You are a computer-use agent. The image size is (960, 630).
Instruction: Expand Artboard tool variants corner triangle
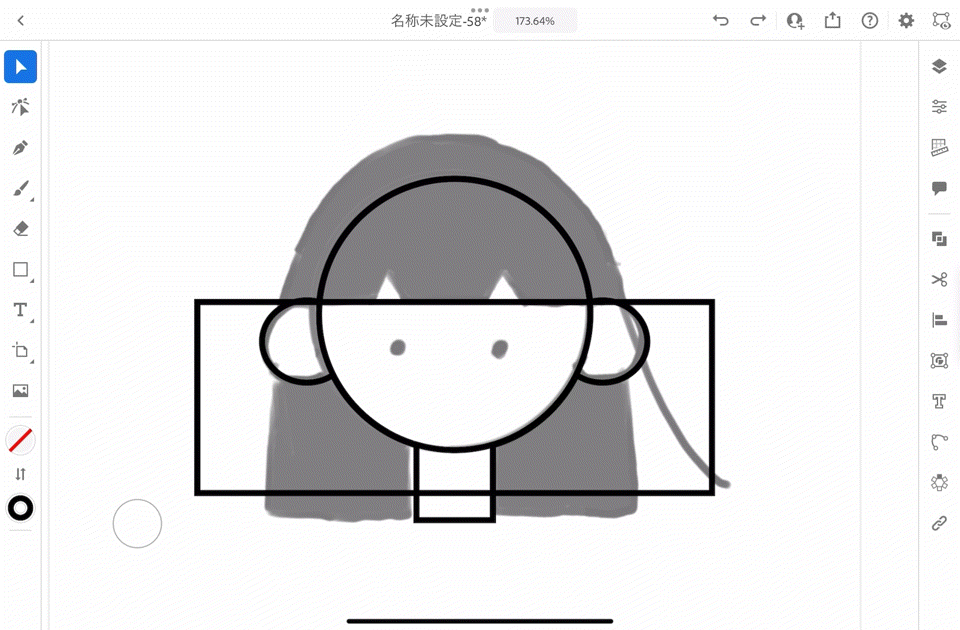pos(32,362)
